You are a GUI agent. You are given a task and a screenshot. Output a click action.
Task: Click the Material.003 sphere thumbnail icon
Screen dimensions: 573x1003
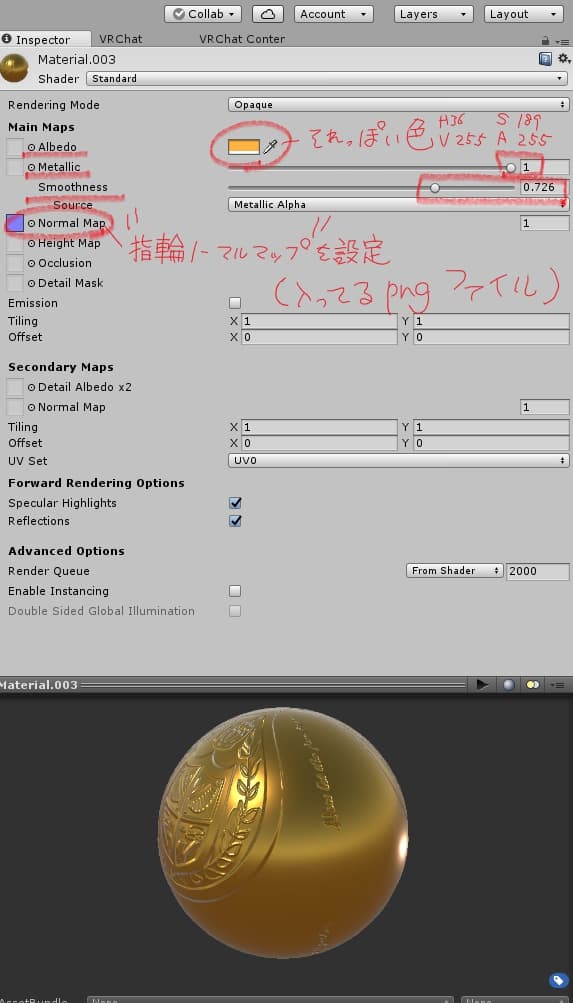15,68
